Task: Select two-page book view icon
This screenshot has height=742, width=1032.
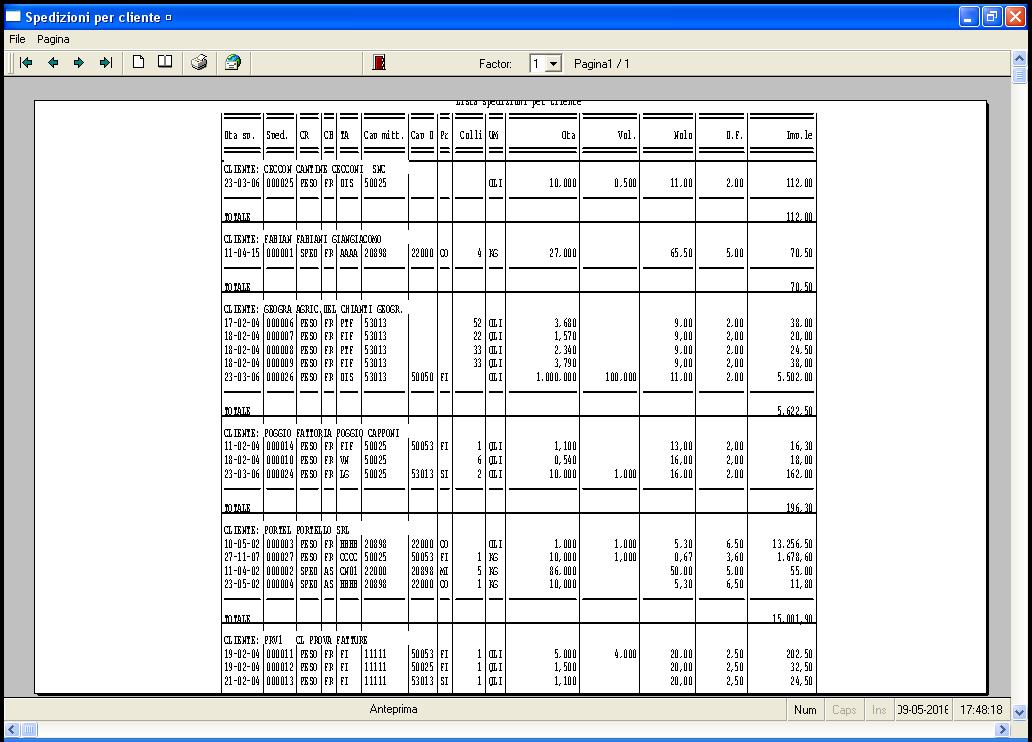Action: pos(165,63)
